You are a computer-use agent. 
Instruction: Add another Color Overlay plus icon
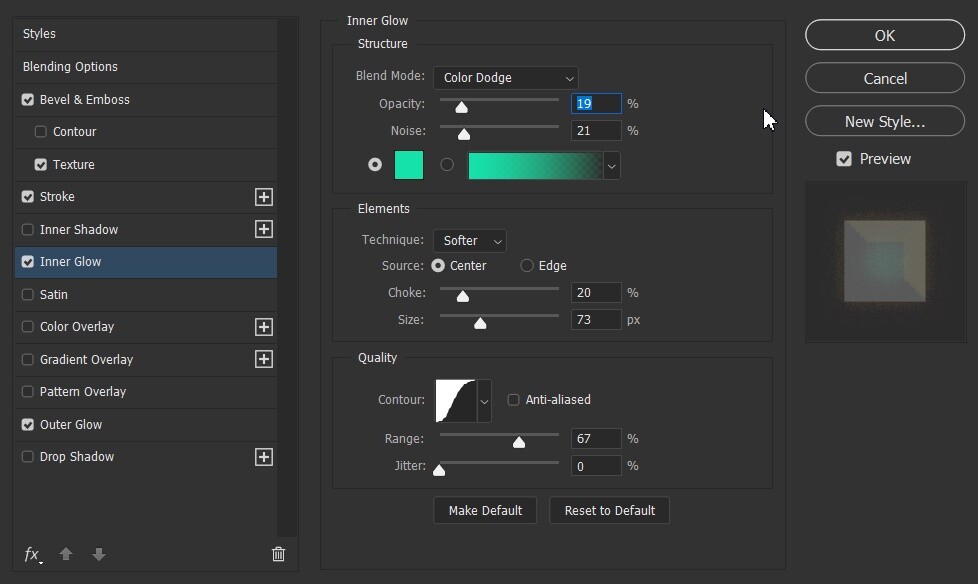tap(264, 327)
